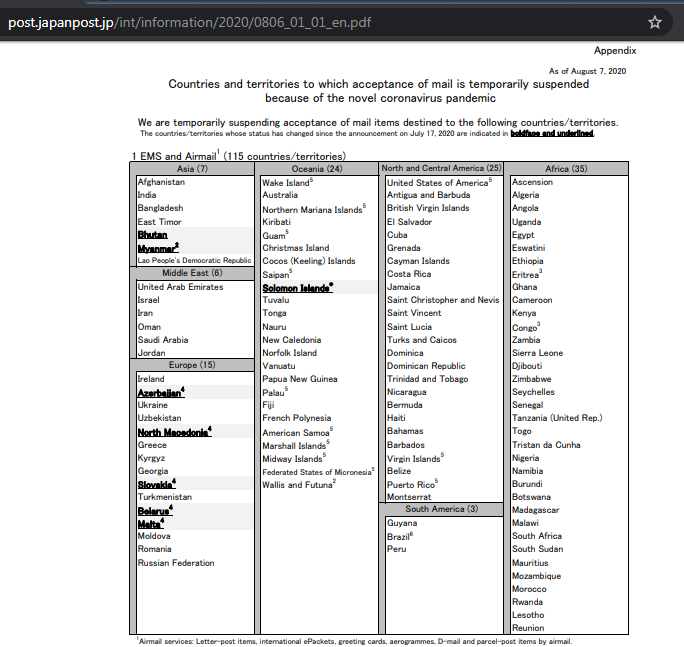Click 'Sierra Leone' in Africa list
The height and width of the screenshot is (647, 684).
(x=537, y=353)
